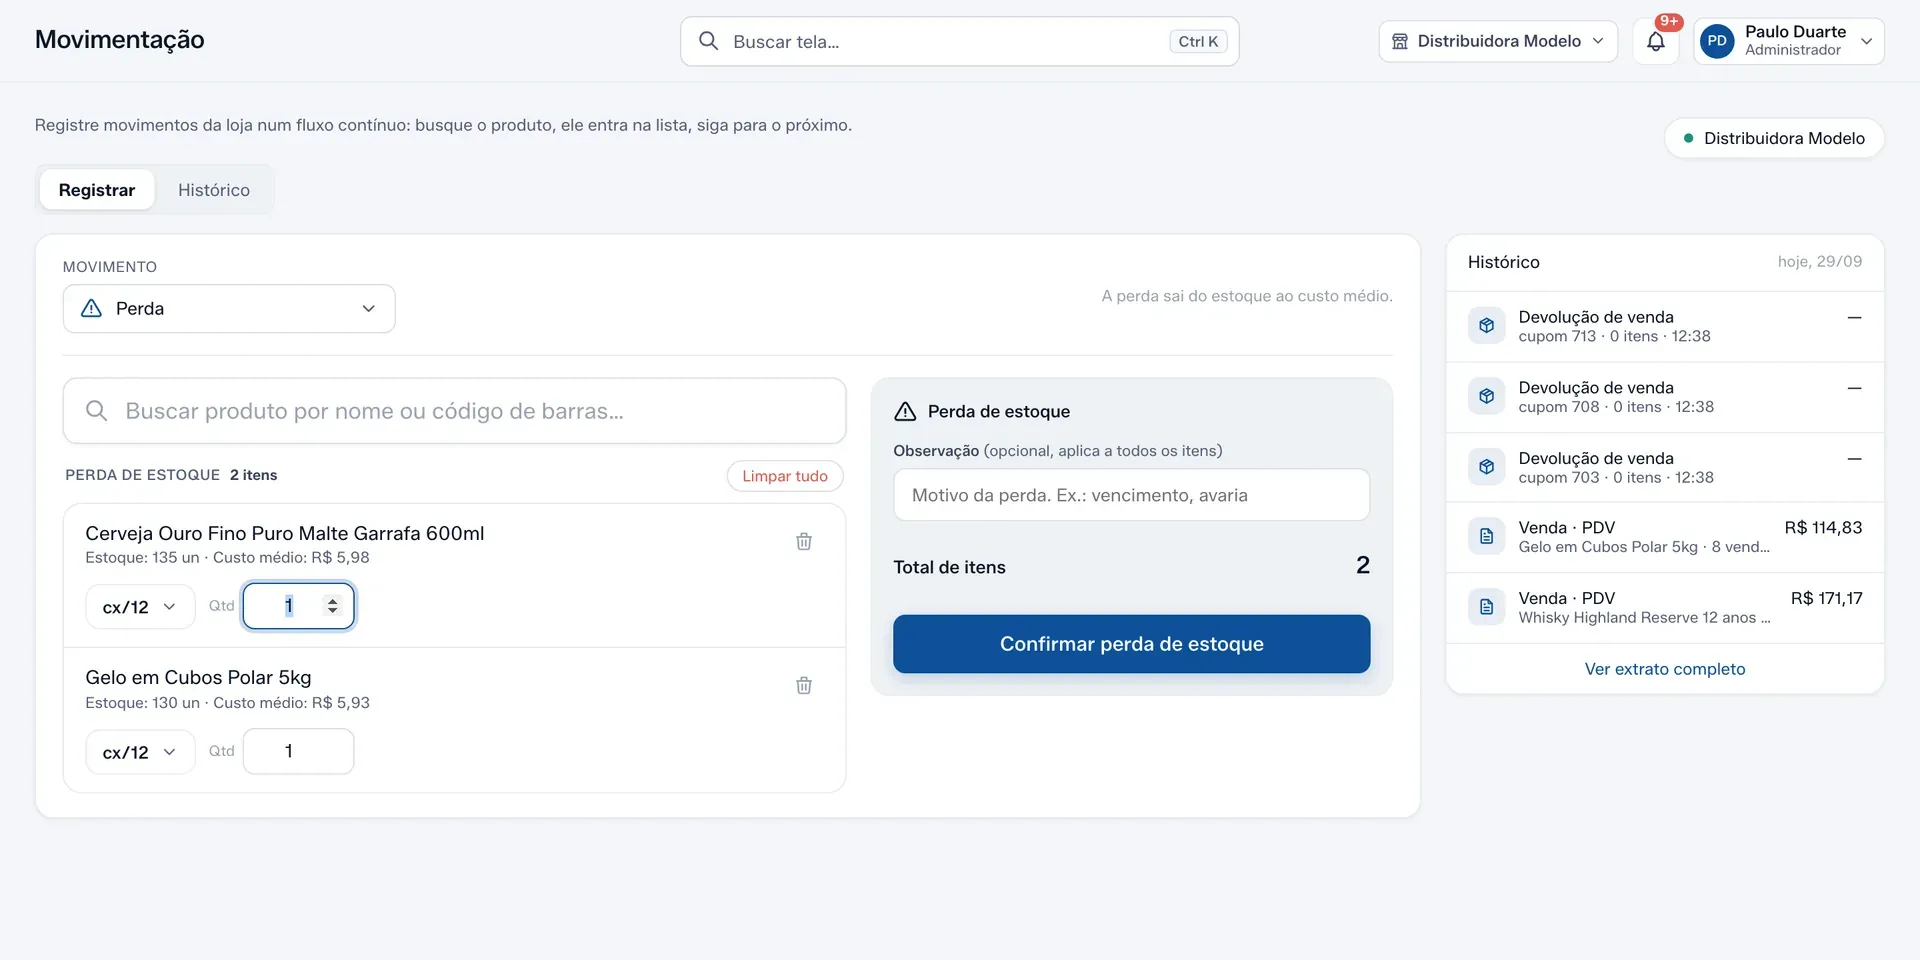Open Ver extrato completo link

click(x=1665, y=669)
